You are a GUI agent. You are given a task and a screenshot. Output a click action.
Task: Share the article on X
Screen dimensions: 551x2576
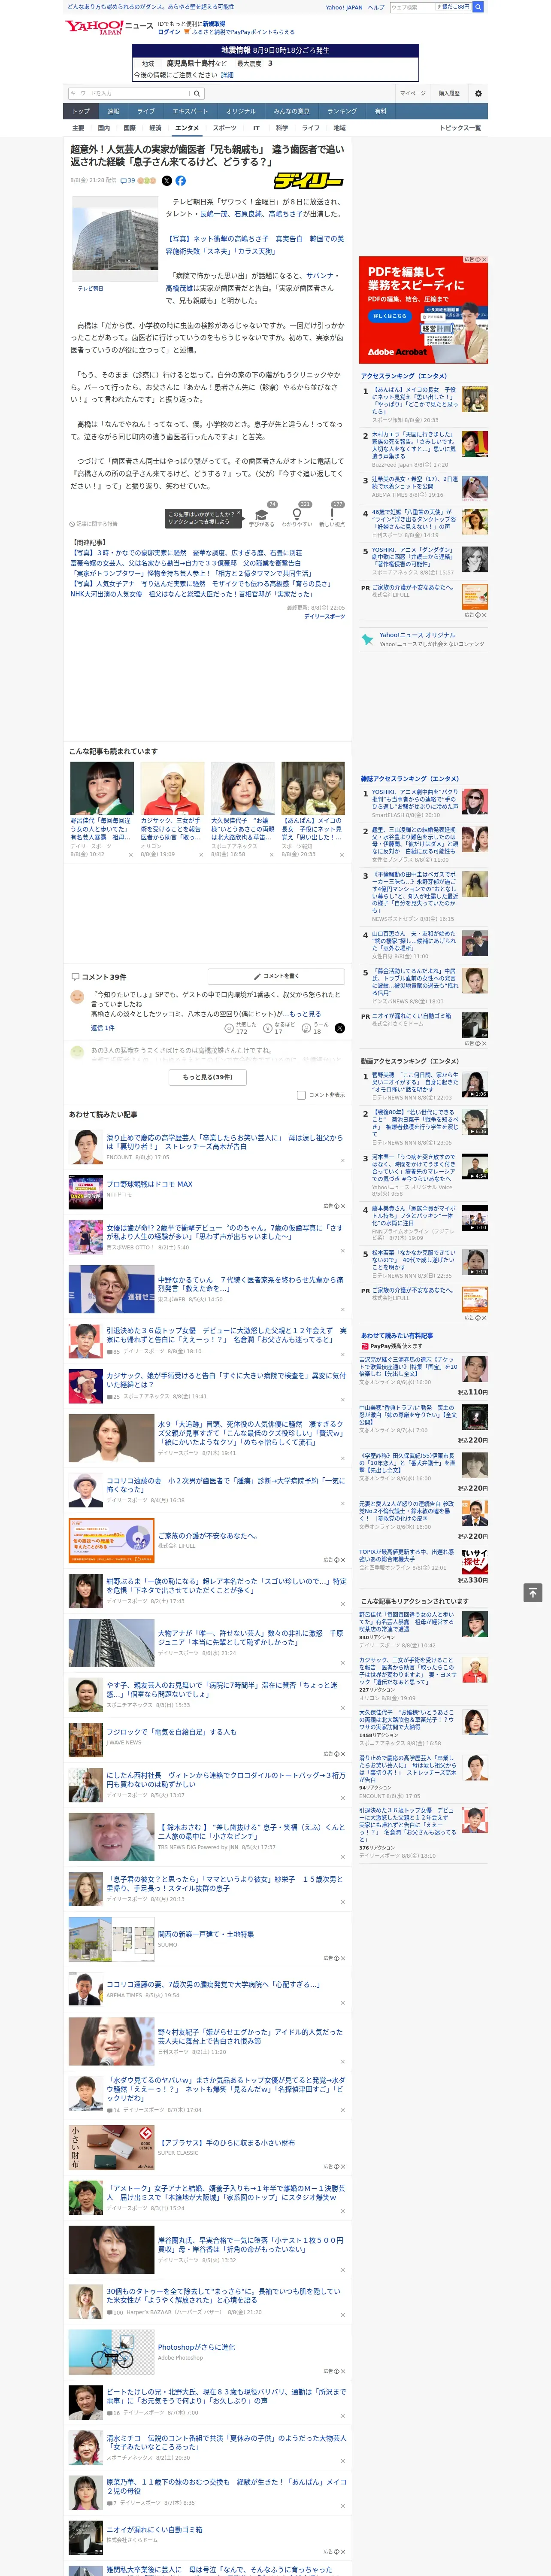pos(167,181)
